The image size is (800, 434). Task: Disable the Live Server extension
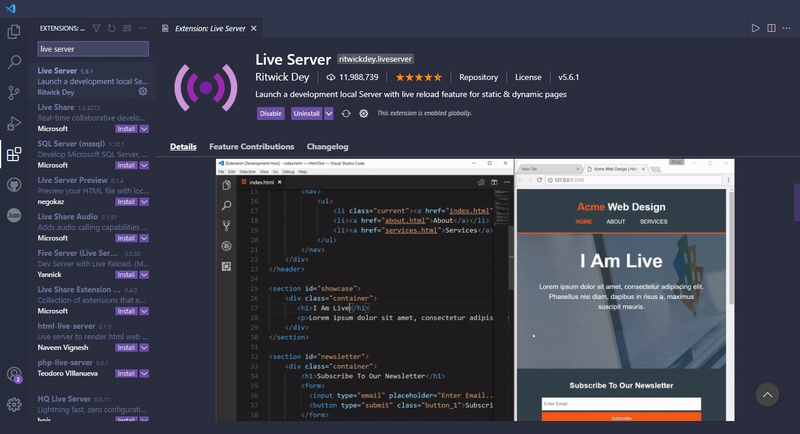pos(270,114)
